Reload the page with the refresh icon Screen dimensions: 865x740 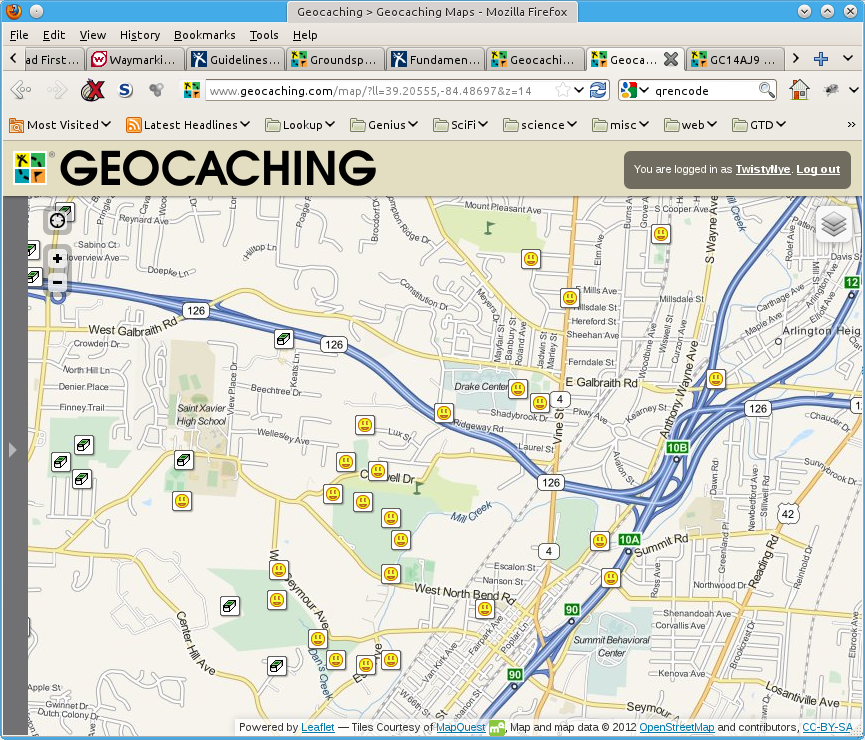(598, 90)
